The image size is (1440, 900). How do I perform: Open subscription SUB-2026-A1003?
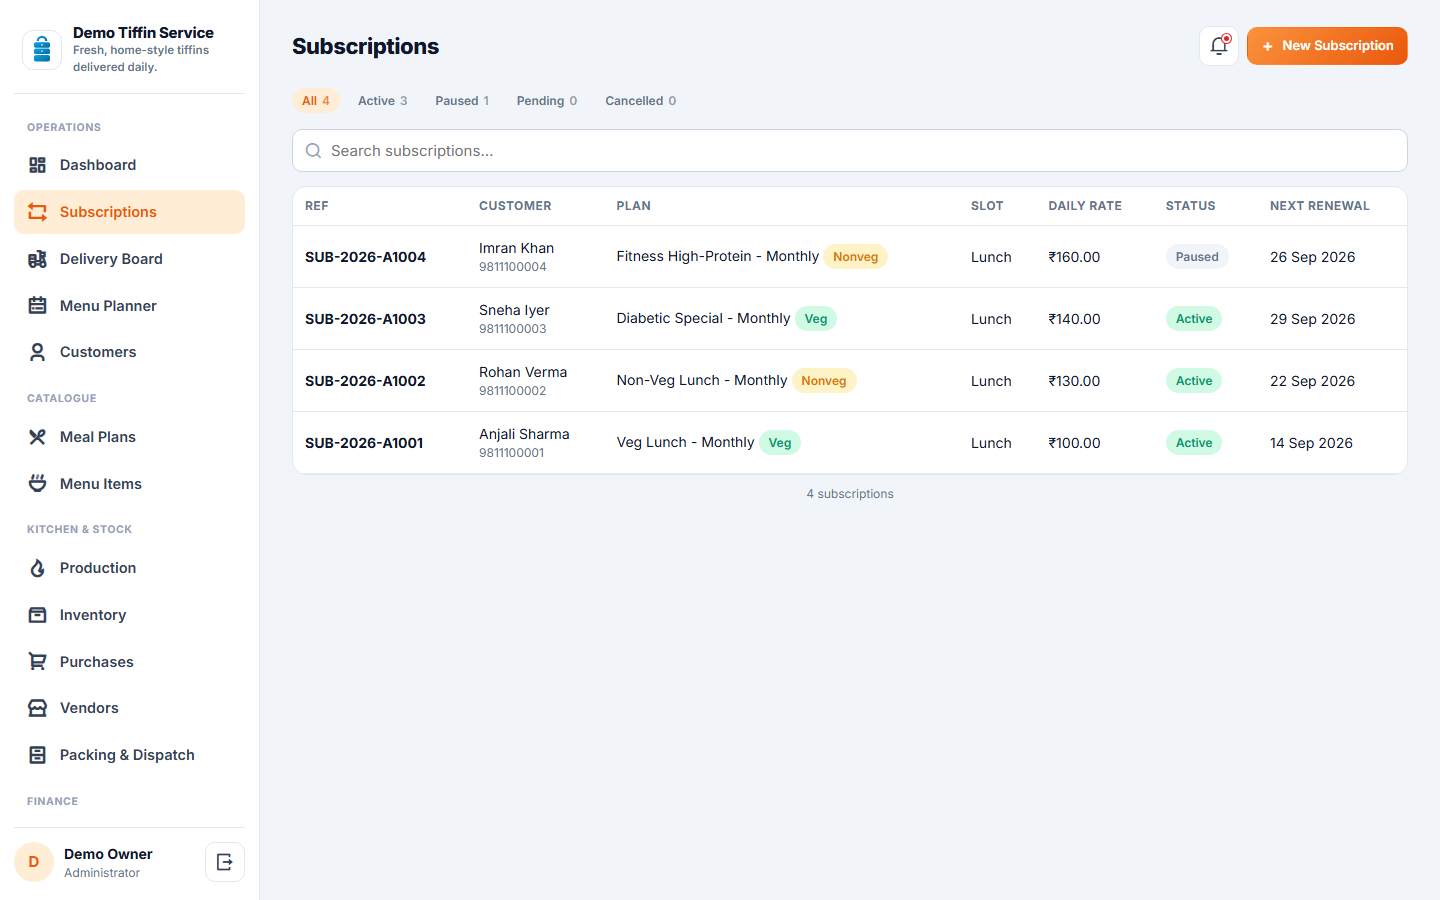366,319
